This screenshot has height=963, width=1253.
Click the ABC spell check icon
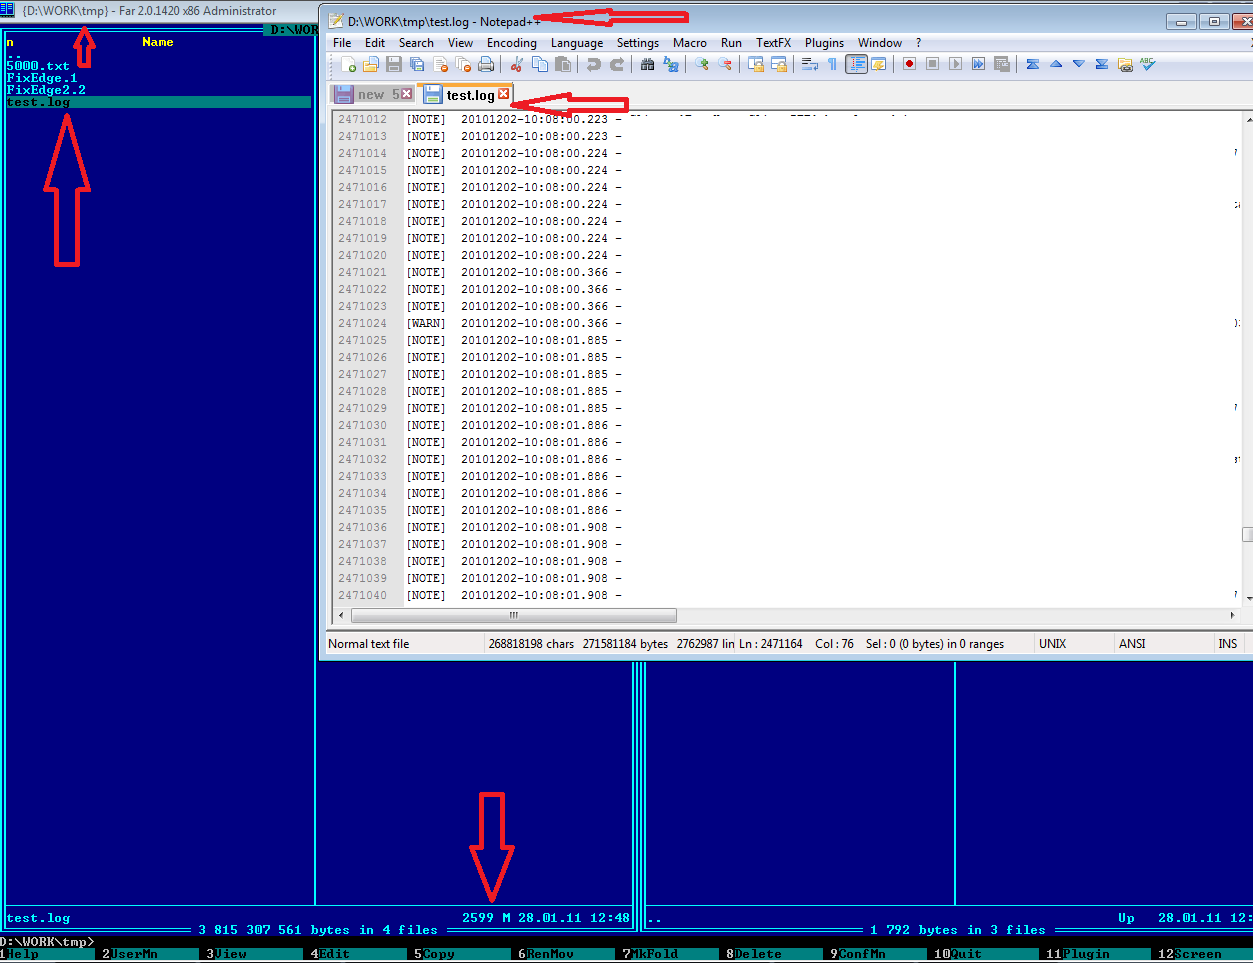click(x=1148, y=64)
